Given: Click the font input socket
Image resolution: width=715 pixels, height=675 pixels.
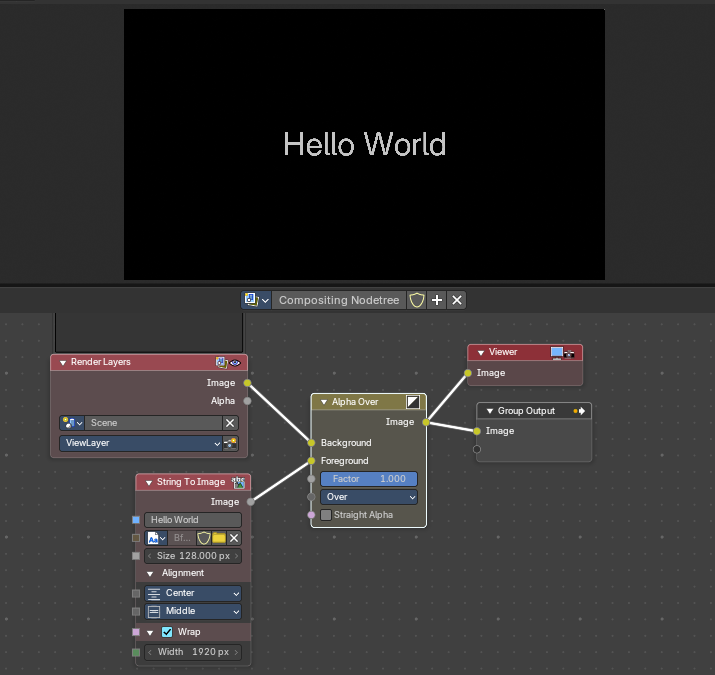Looking at the screenshot, I should pos(136,538).
